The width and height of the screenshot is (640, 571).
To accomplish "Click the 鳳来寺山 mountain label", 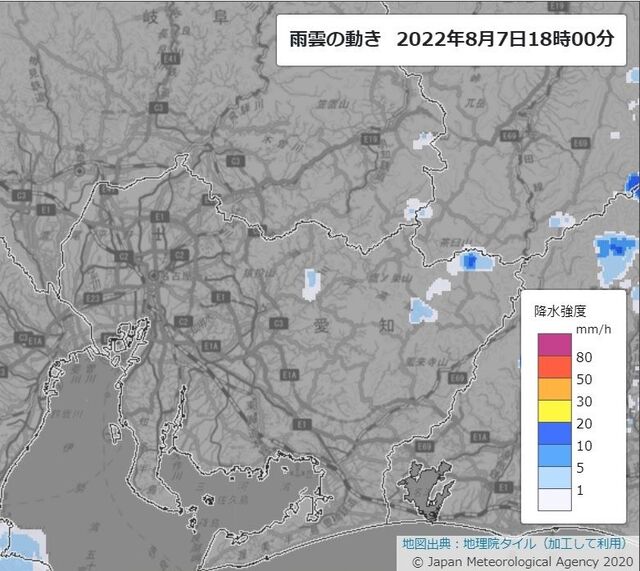I will (x=427, y=362).
